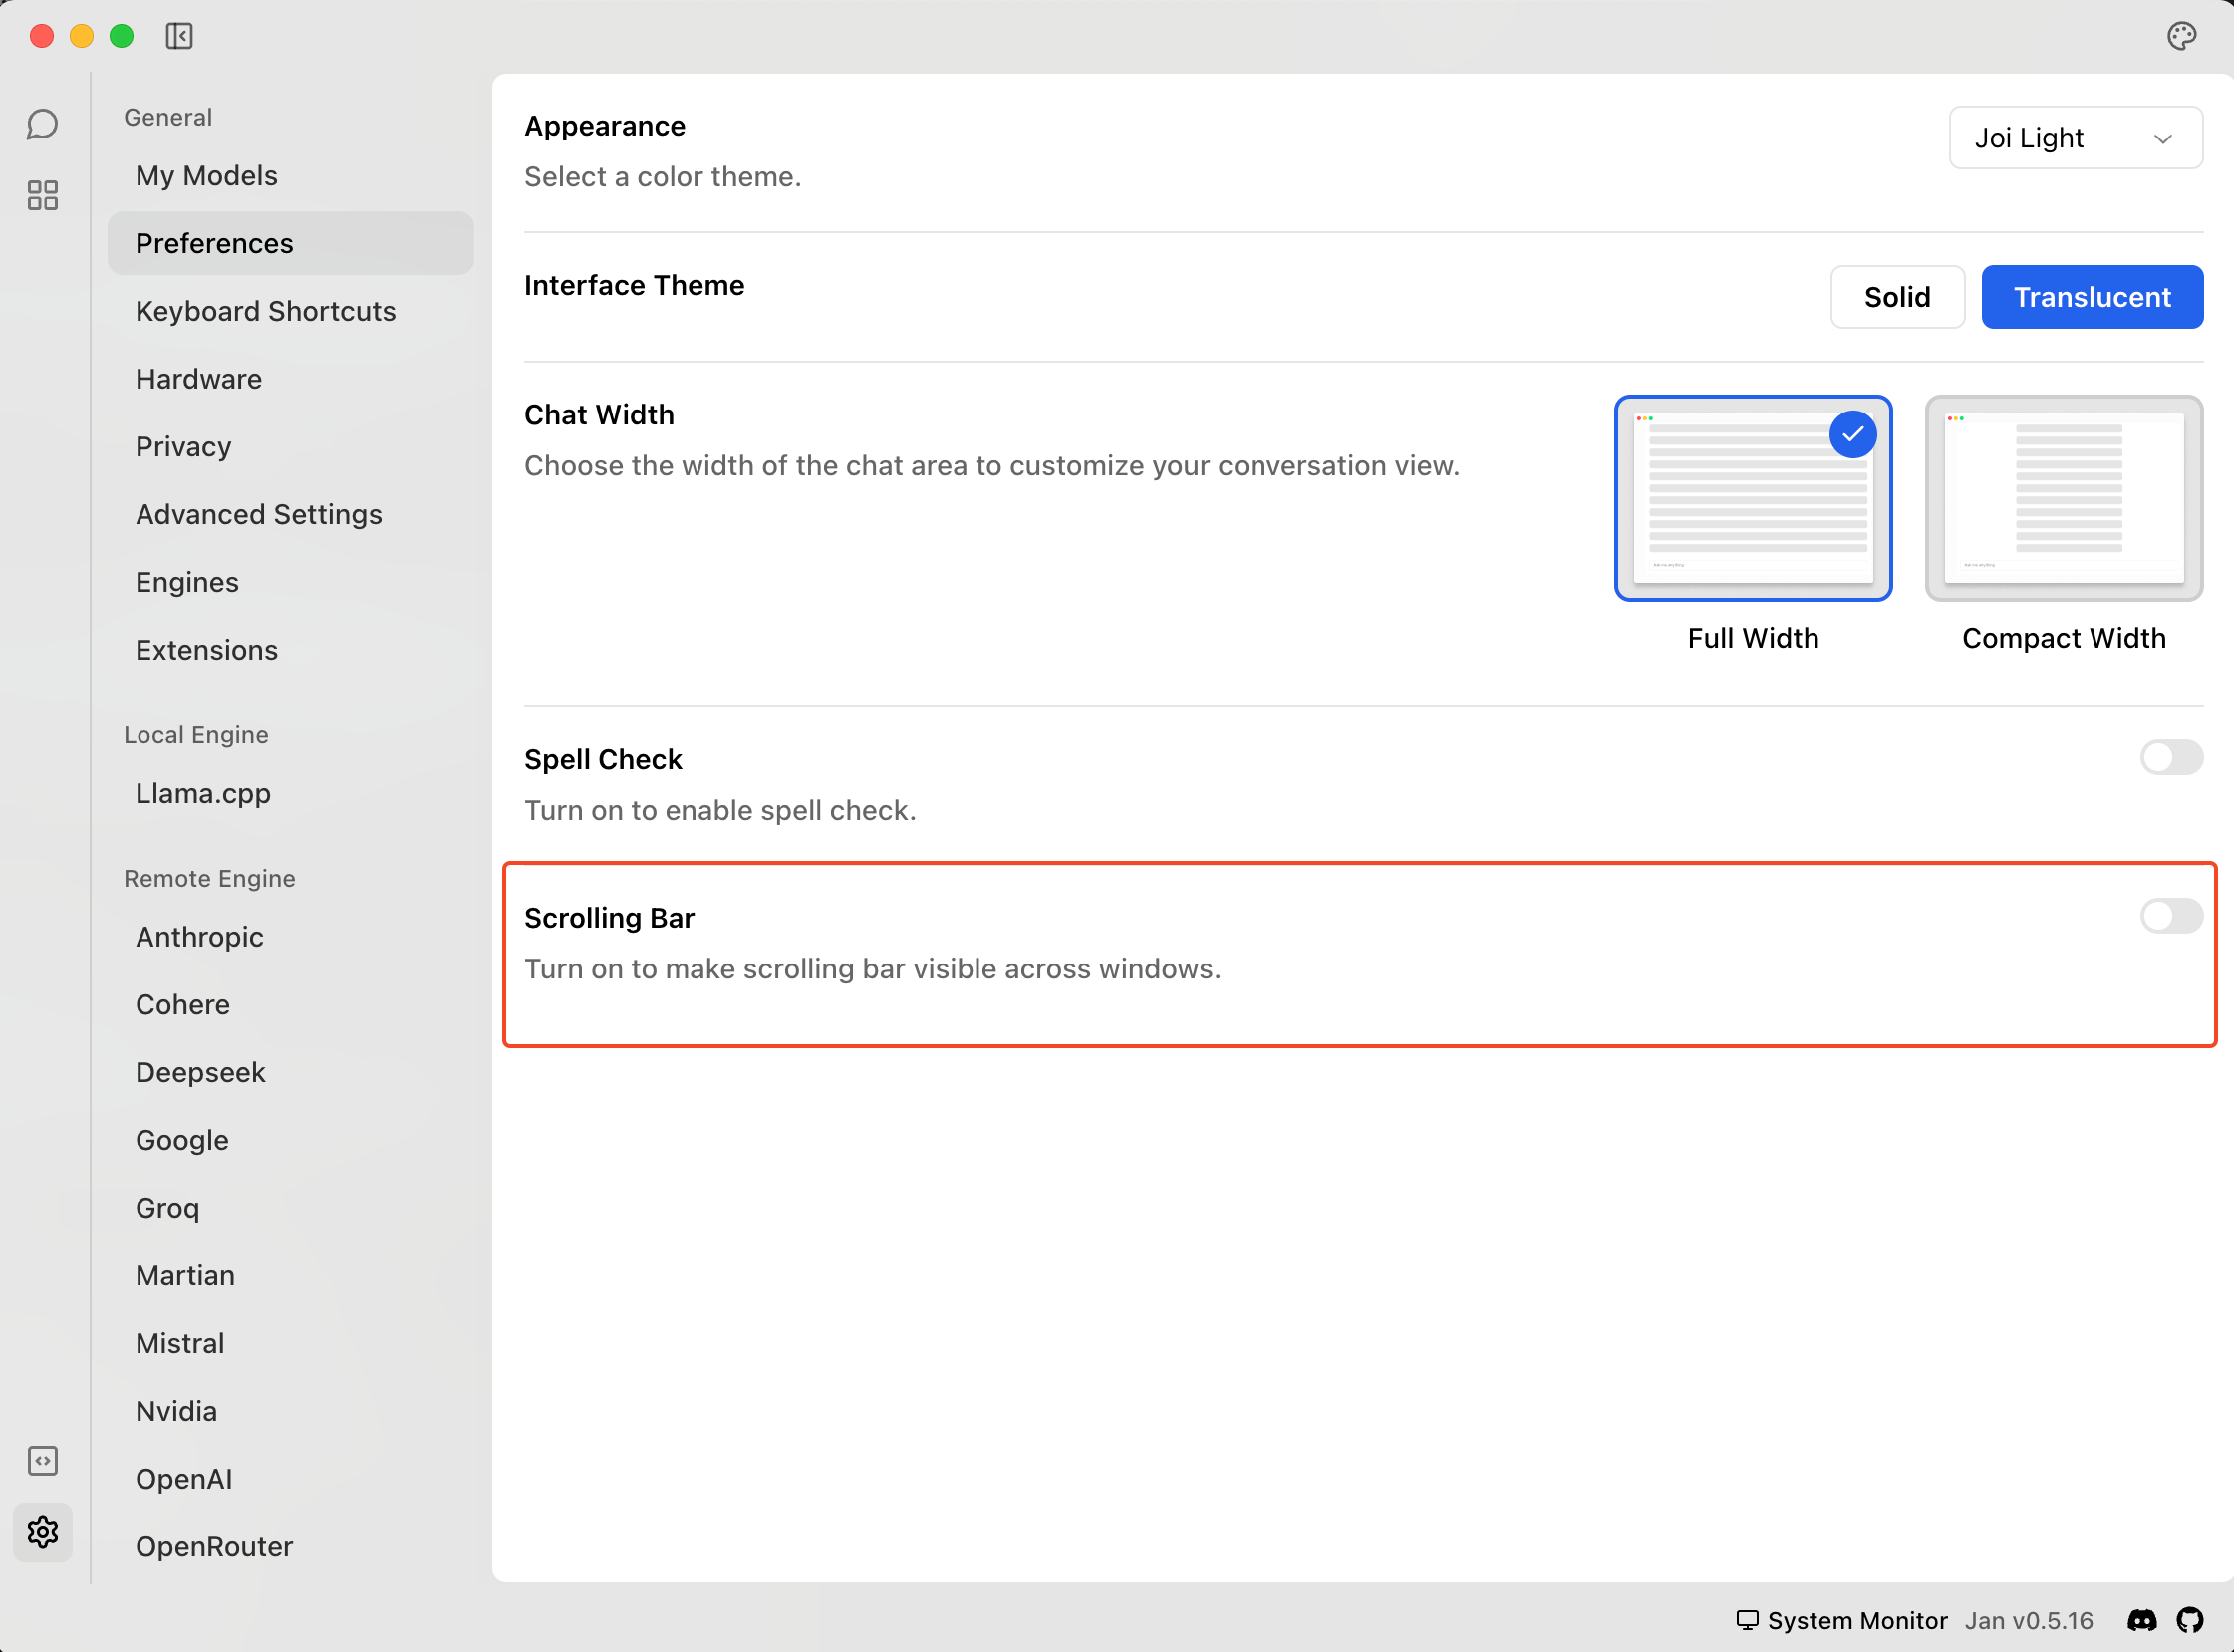Screen dimensions: 2234x1652
Task: Click the settings gear icon
Action: (42, 1532)
